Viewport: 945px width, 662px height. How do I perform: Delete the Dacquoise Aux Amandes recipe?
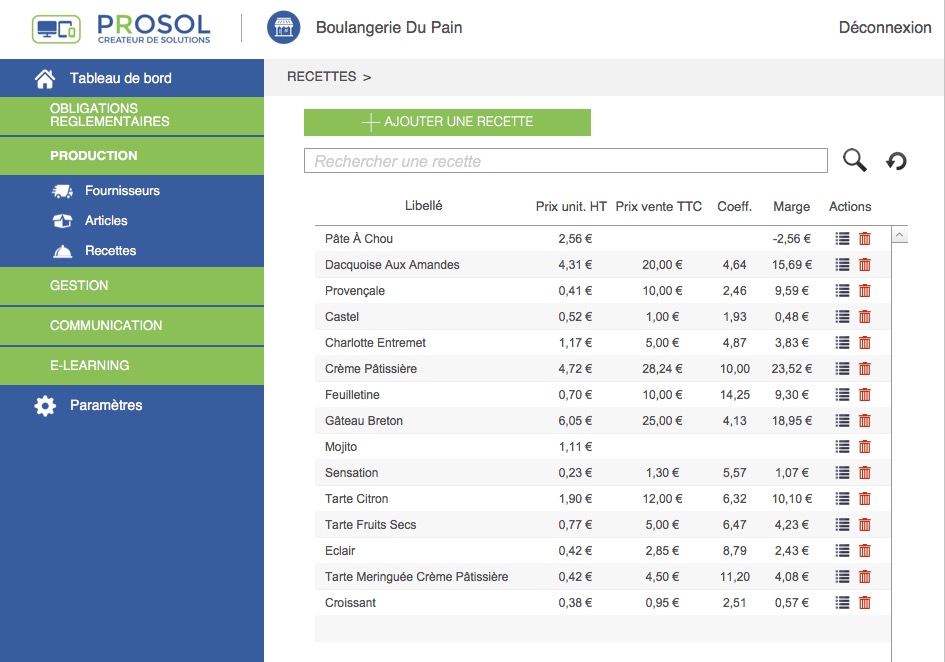(865, 265)
